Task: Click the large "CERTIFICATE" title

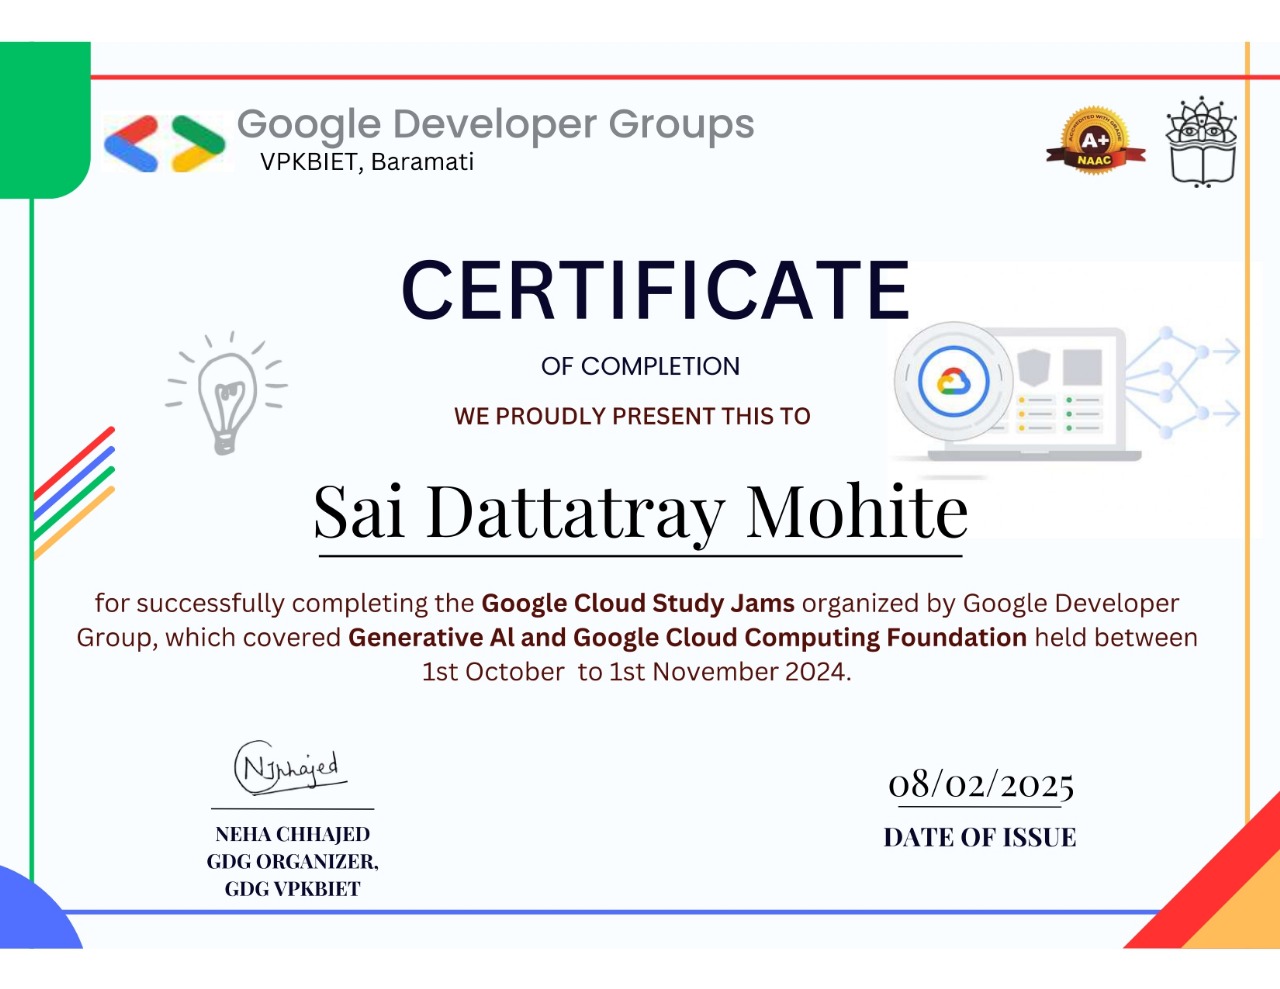Action: pos(656,290)
